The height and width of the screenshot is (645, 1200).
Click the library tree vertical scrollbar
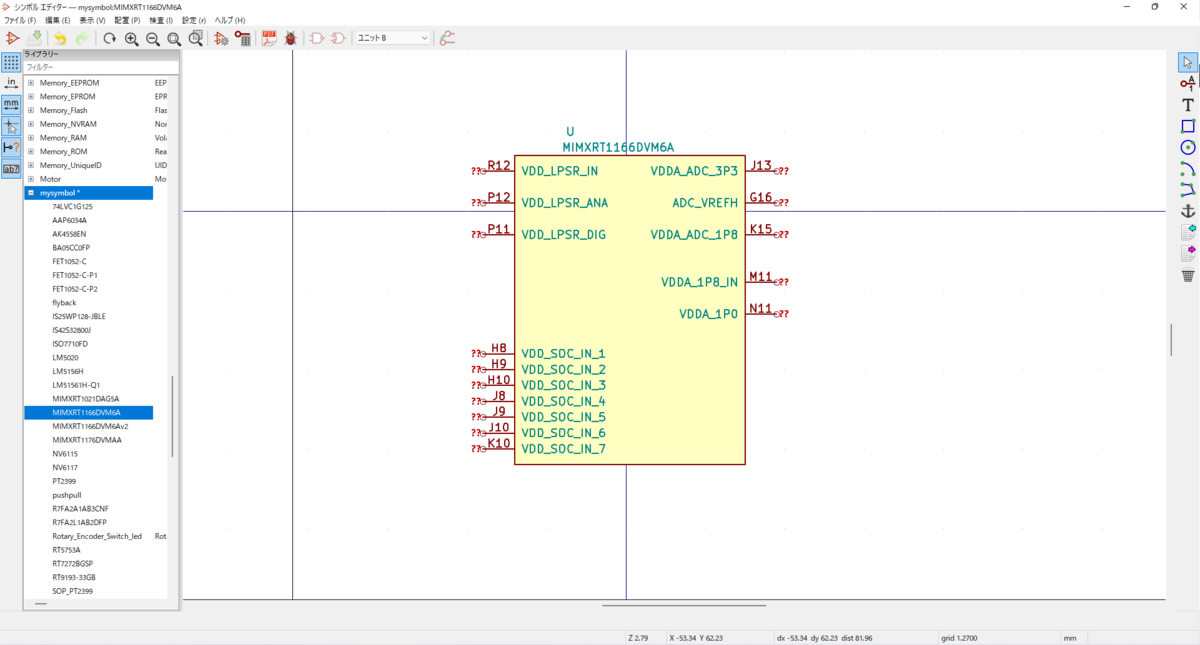tap(173, 417)
